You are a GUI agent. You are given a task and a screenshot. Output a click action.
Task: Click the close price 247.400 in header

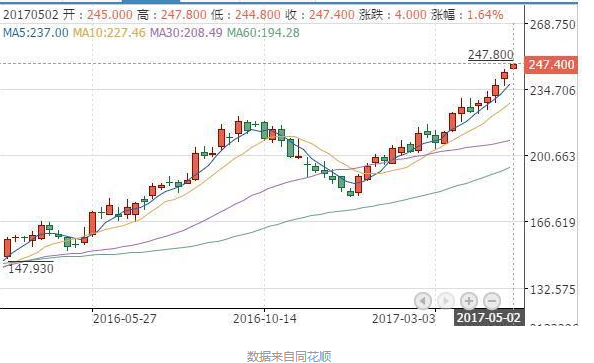click(x=332, y=15)
